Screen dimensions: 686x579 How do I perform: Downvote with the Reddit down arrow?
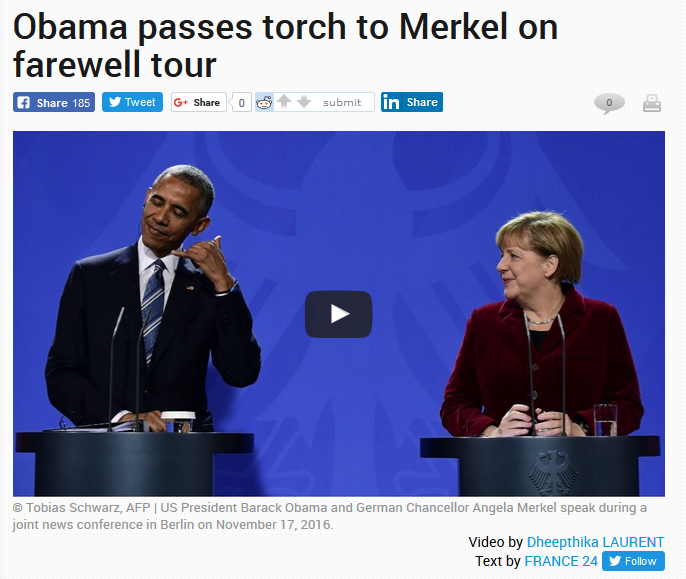tap(304, 102)
